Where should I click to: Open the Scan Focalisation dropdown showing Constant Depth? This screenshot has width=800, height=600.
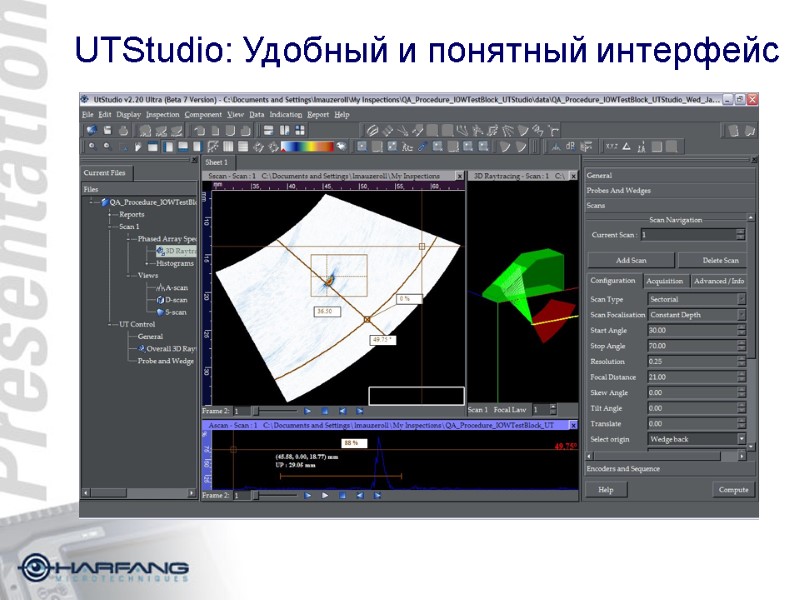(x=740, y=315)
